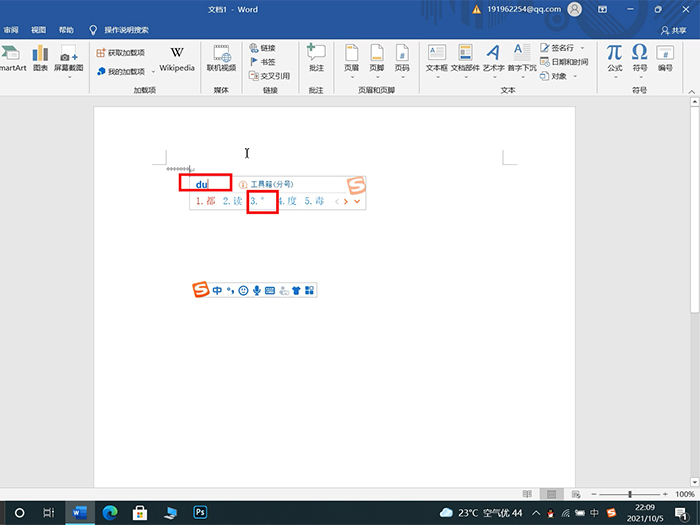
Task: Click the 获取加载项 add-ins button
Action: [121, 53]
